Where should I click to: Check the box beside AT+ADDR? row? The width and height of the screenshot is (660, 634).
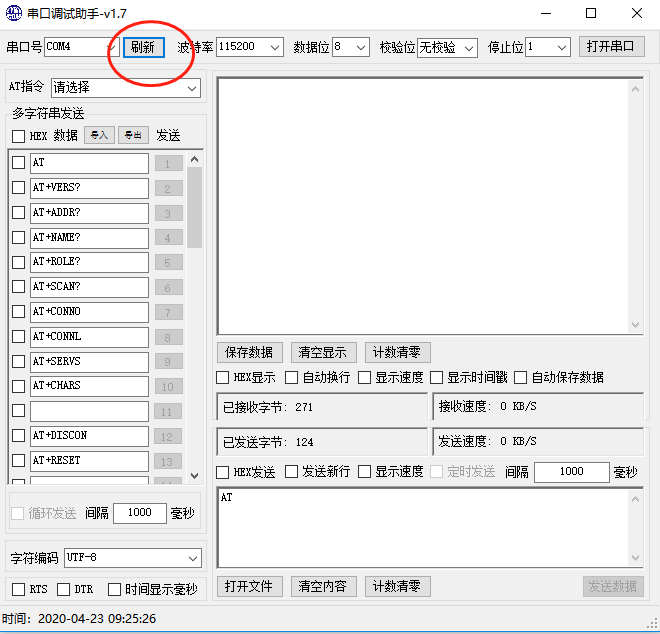[x=19, y=213]
